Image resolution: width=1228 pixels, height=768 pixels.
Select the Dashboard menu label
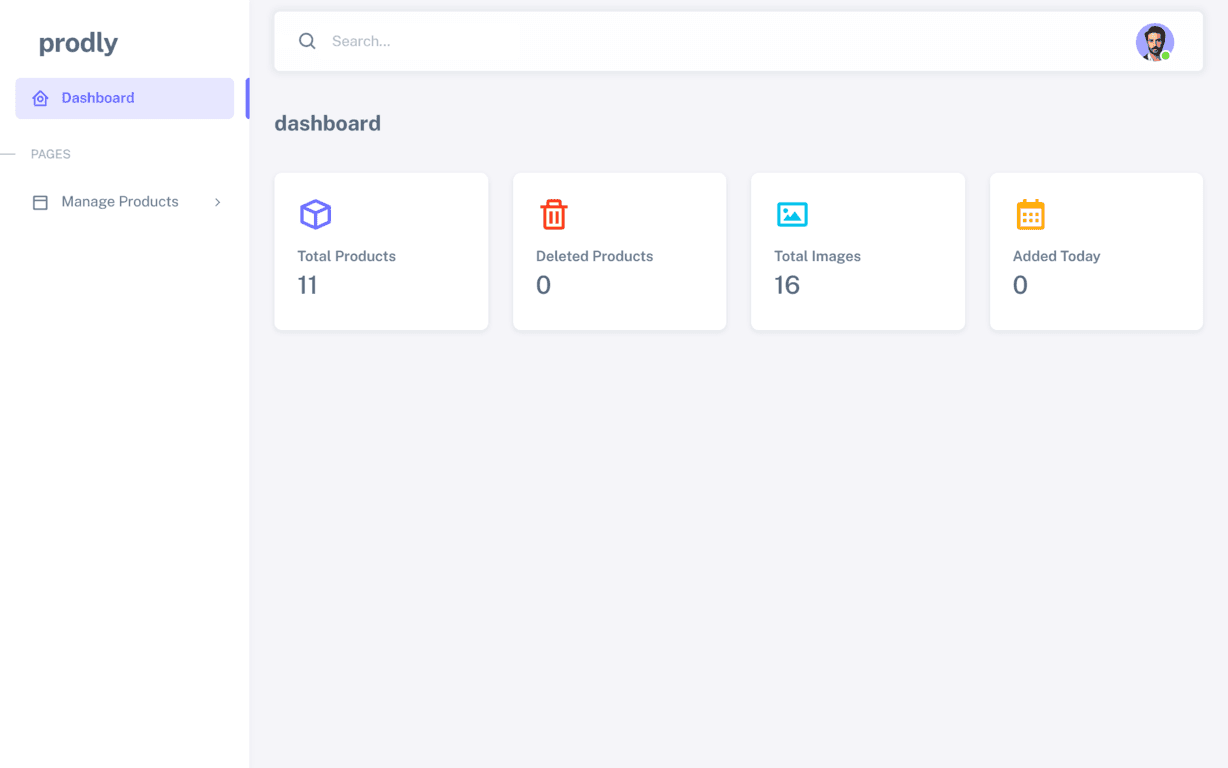click(x=98, y=98)
